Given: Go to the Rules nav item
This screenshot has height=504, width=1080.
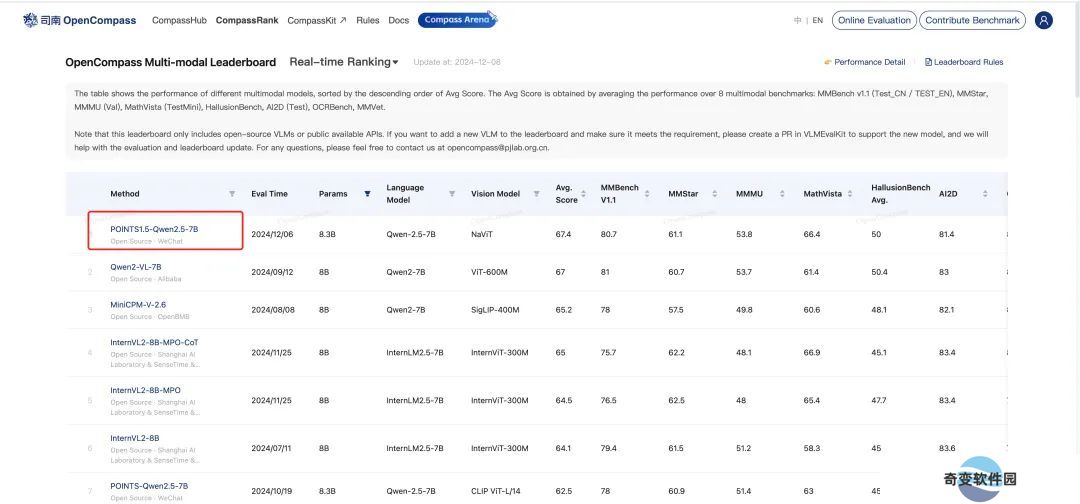Looking at the screenshot, I should pos(367,20).
